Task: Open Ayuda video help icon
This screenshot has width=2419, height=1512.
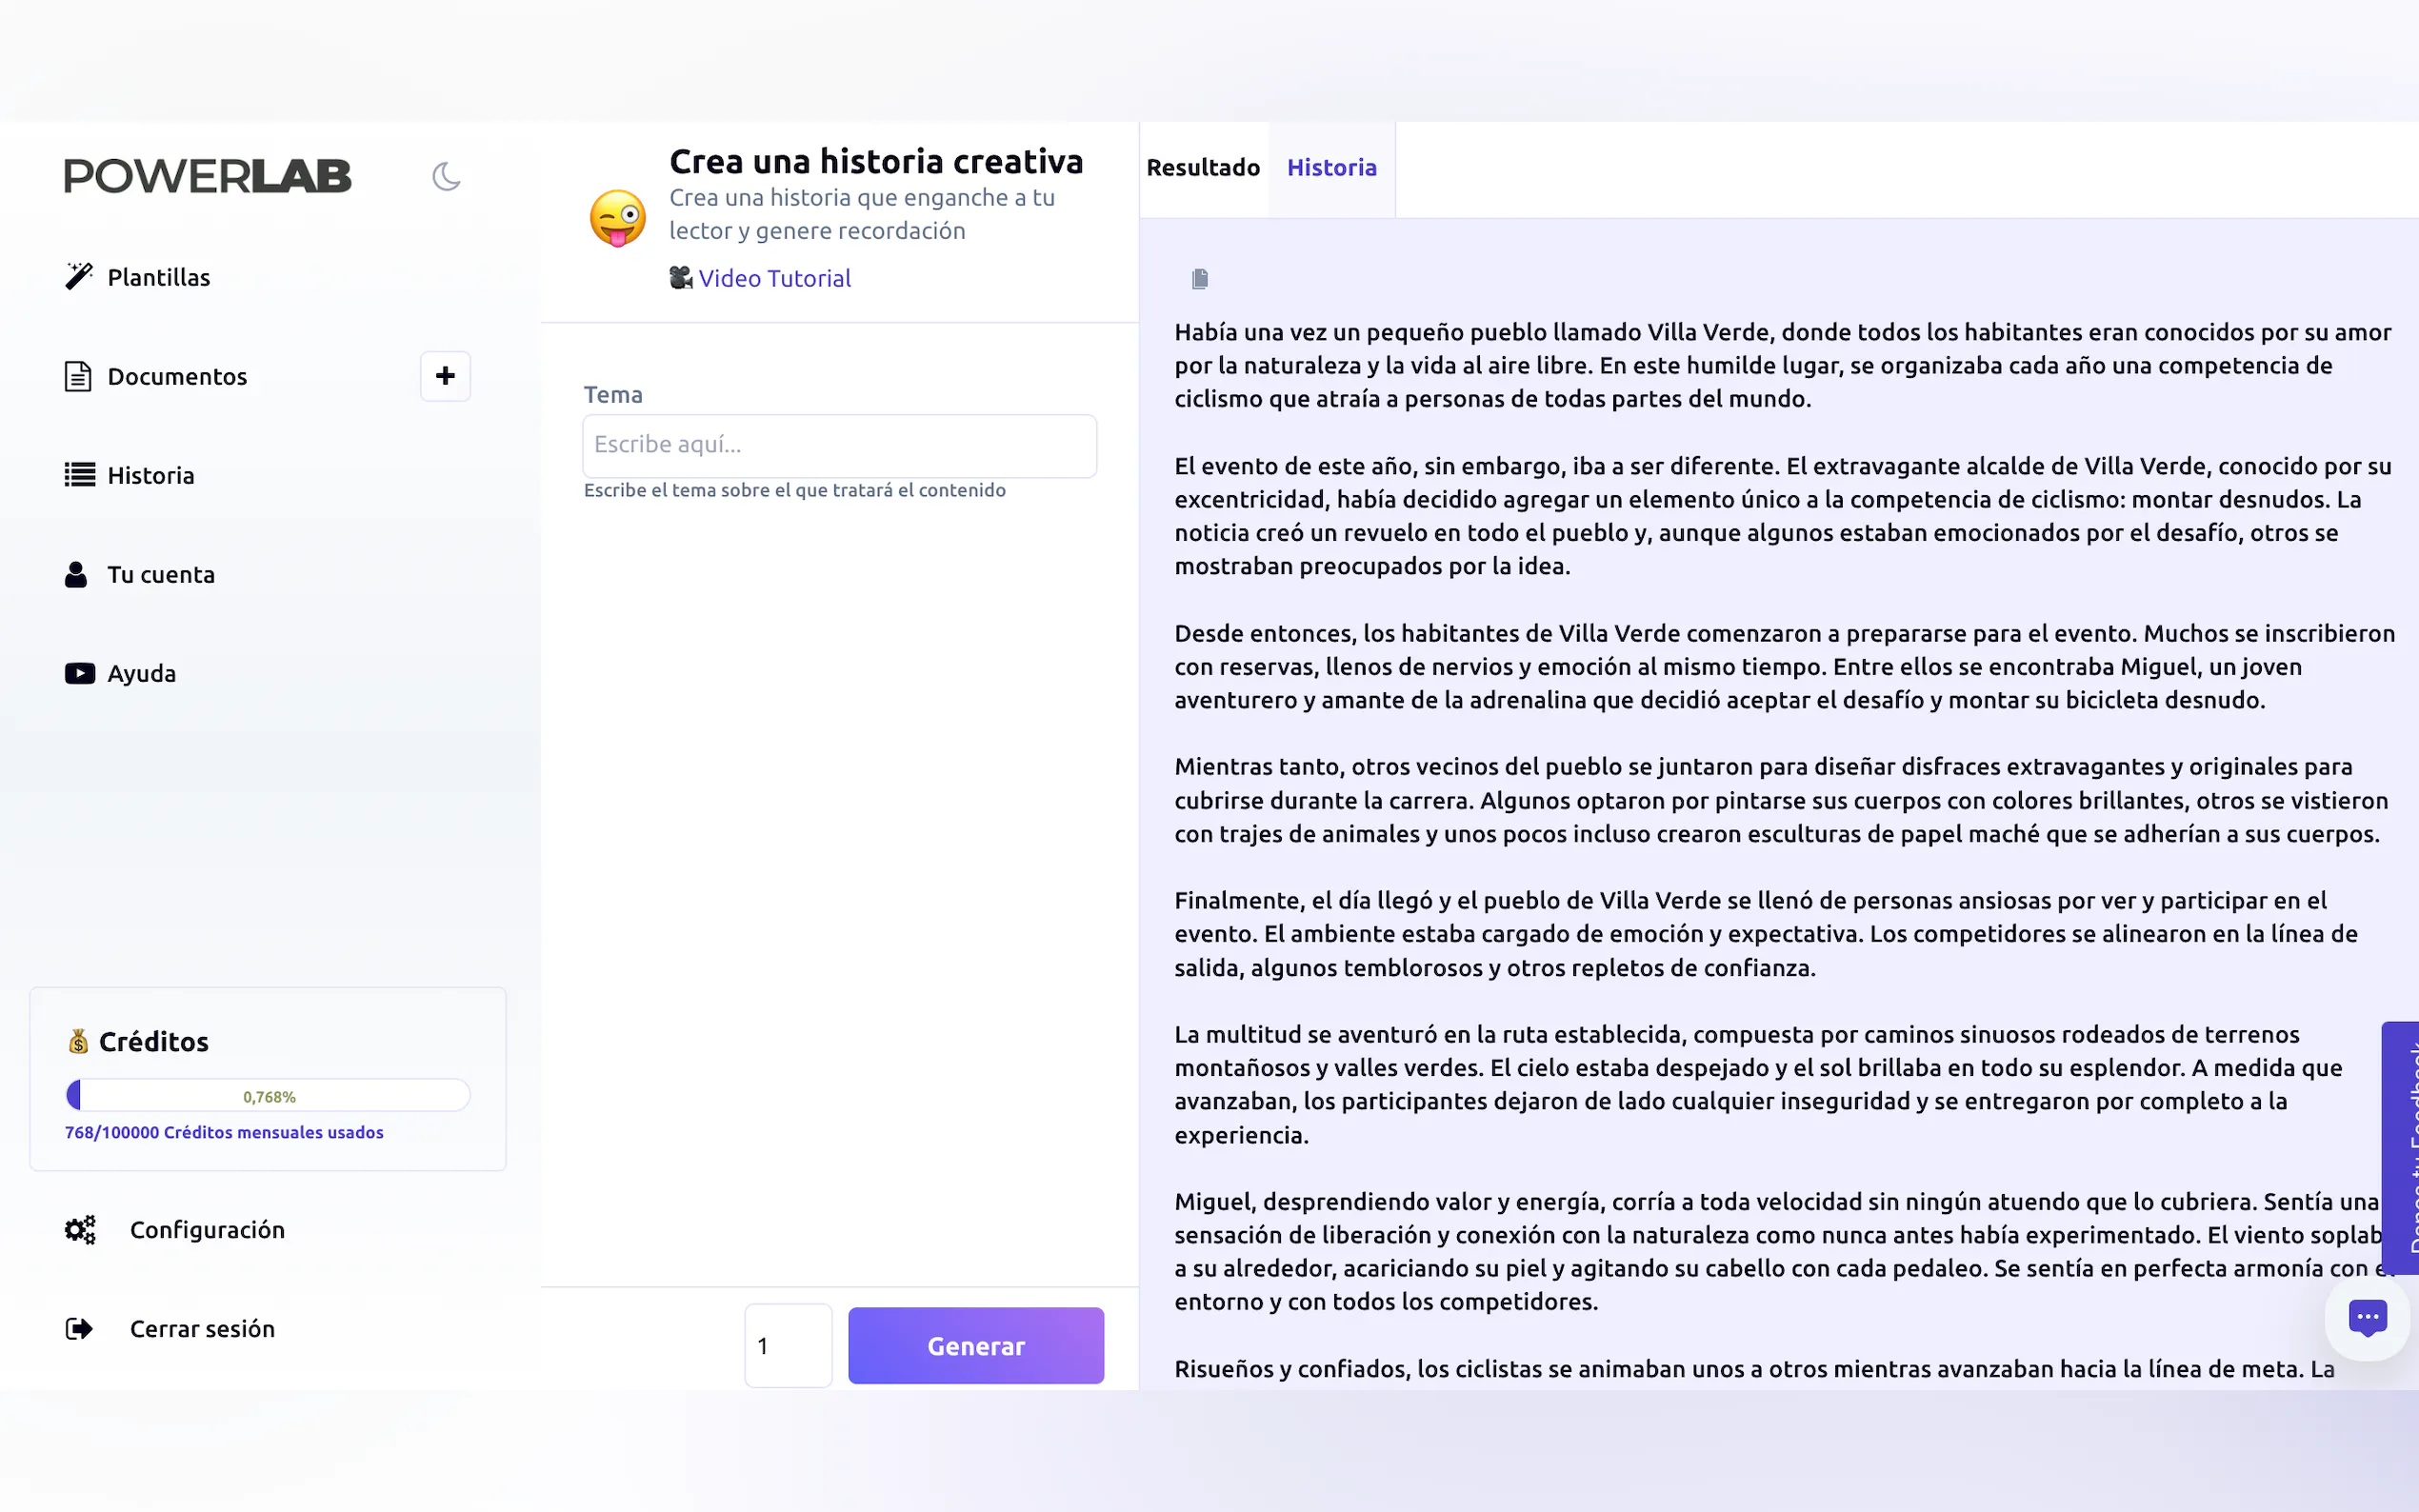Action: coord(80,673)
